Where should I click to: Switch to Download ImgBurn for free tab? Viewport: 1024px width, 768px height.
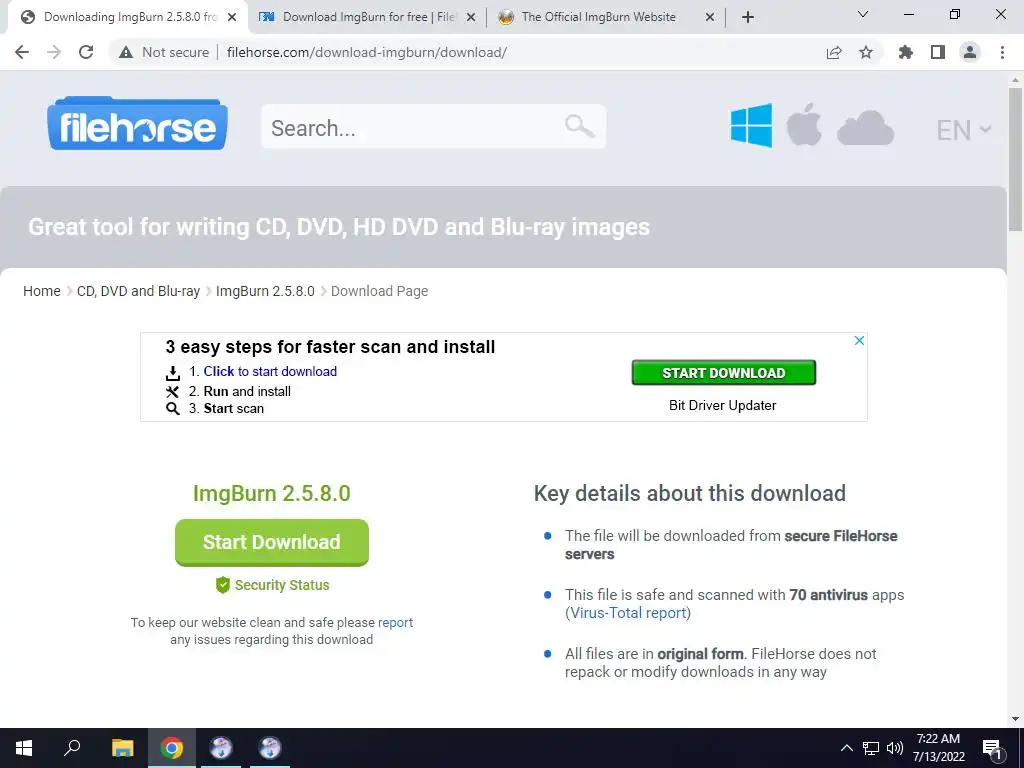tap(368, 17)
